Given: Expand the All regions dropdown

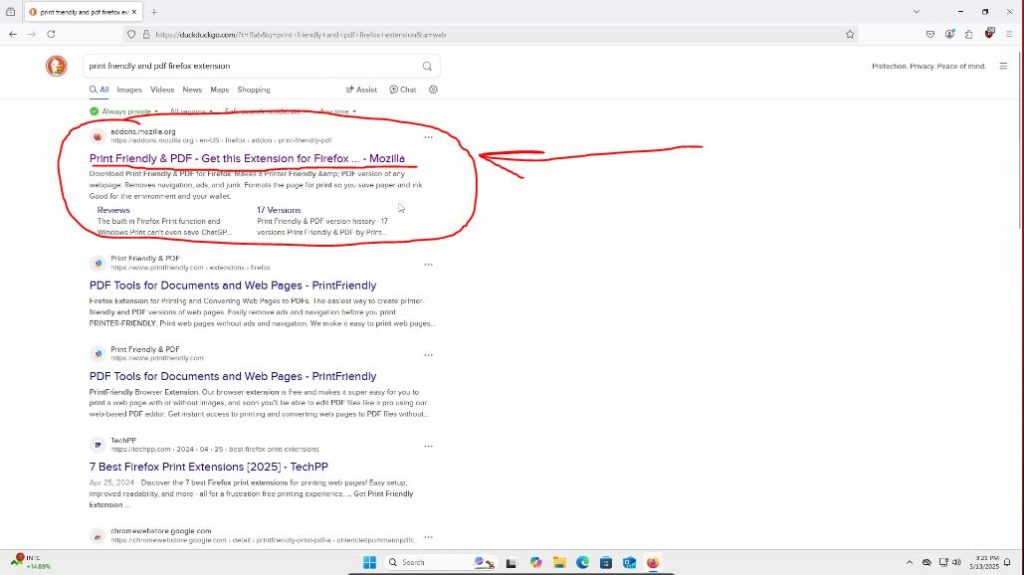Looking at the screenshot, I should (x=191, y=112).
